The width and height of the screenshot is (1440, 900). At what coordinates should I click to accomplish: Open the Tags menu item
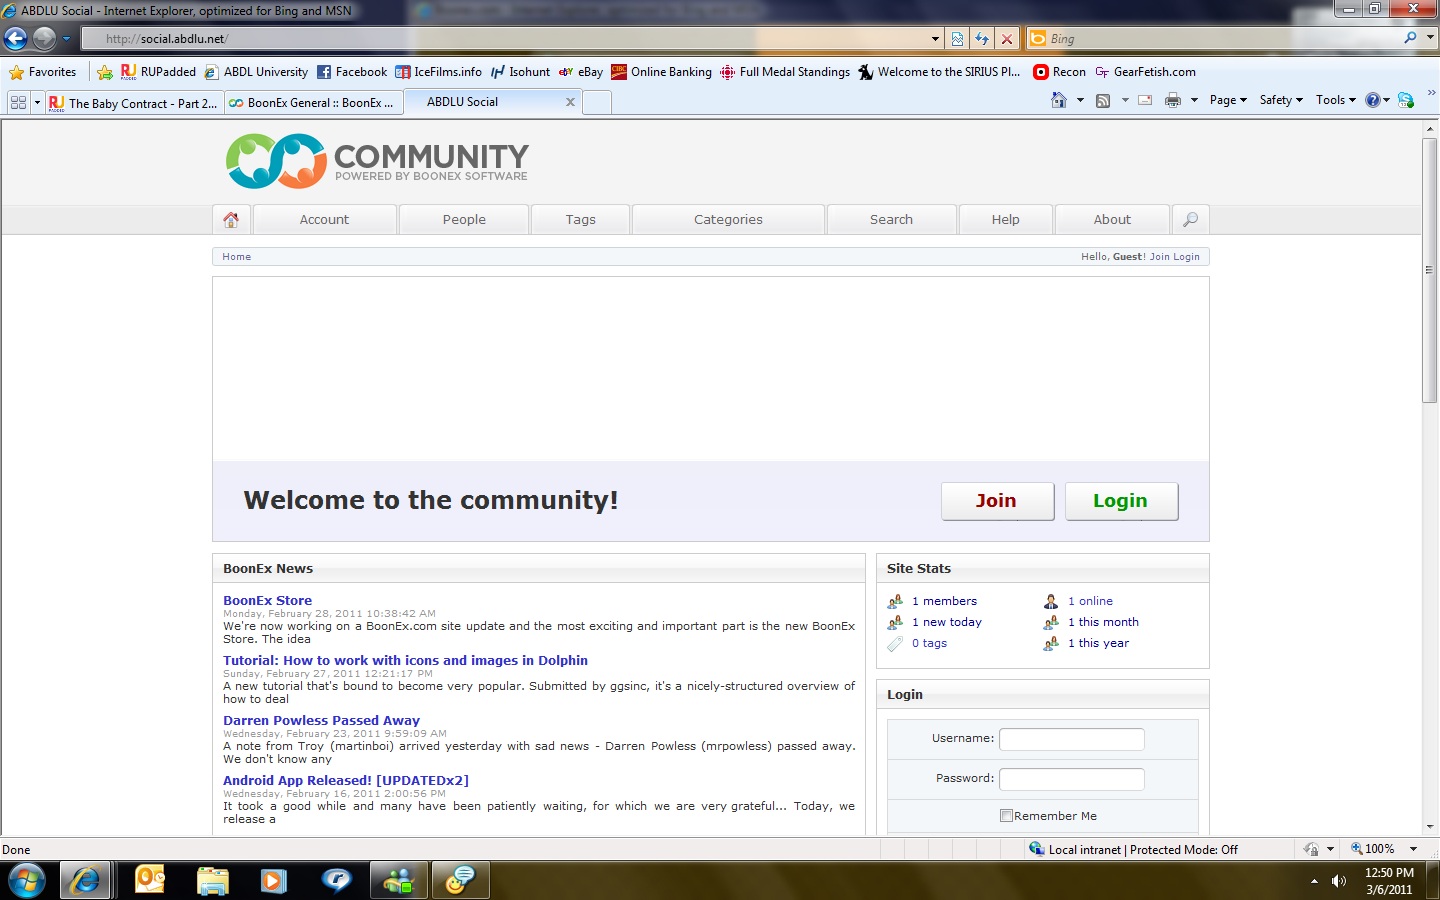click(x=581, y=220)
